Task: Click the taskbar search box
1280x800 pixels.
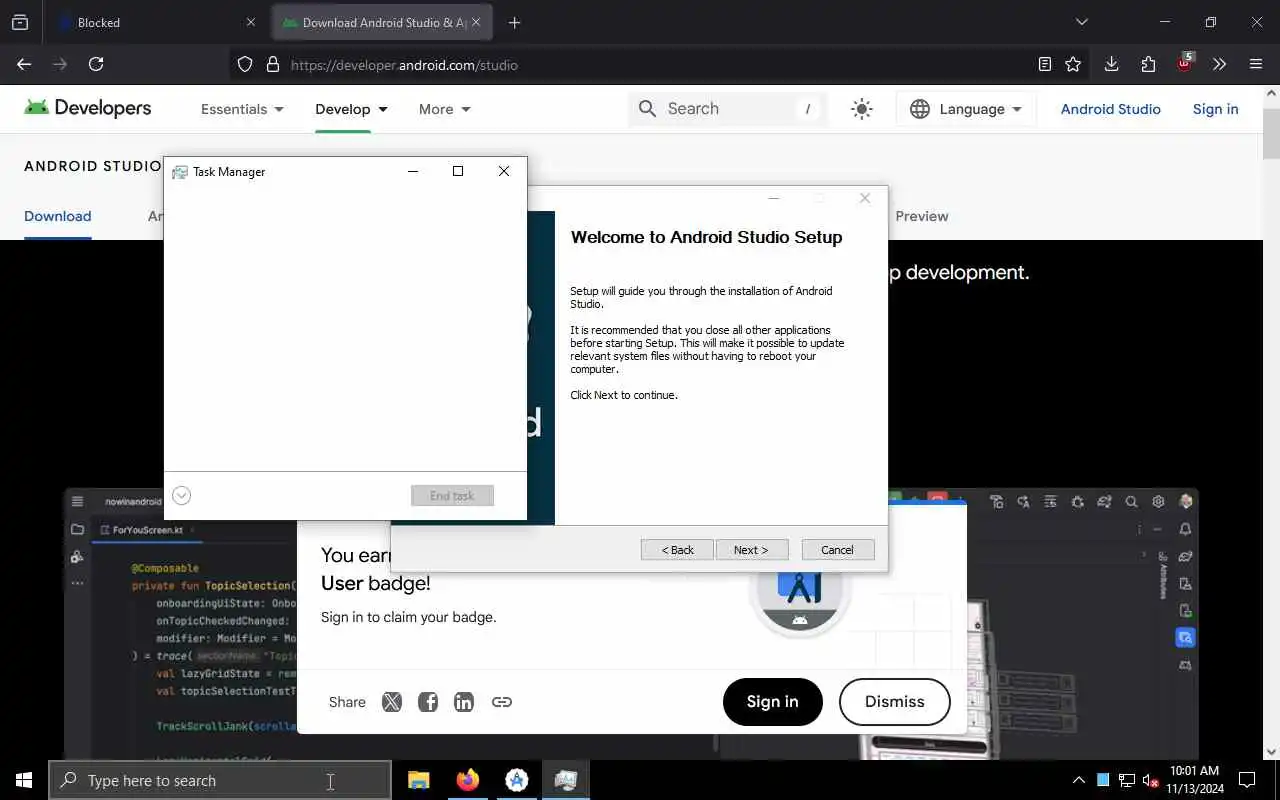Action: tap(220, 781)
